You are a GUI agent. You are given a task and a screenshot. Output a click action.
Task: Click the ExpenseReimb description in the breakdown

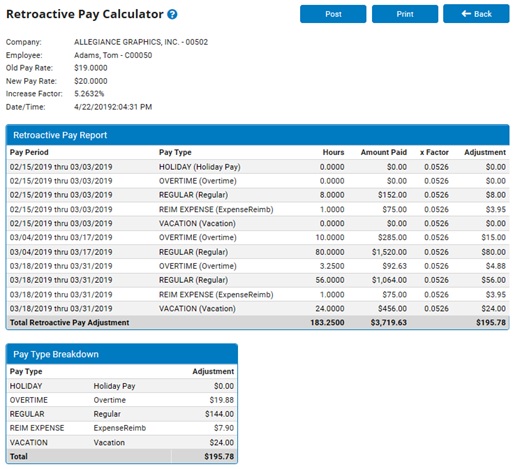tap(120, 428)
